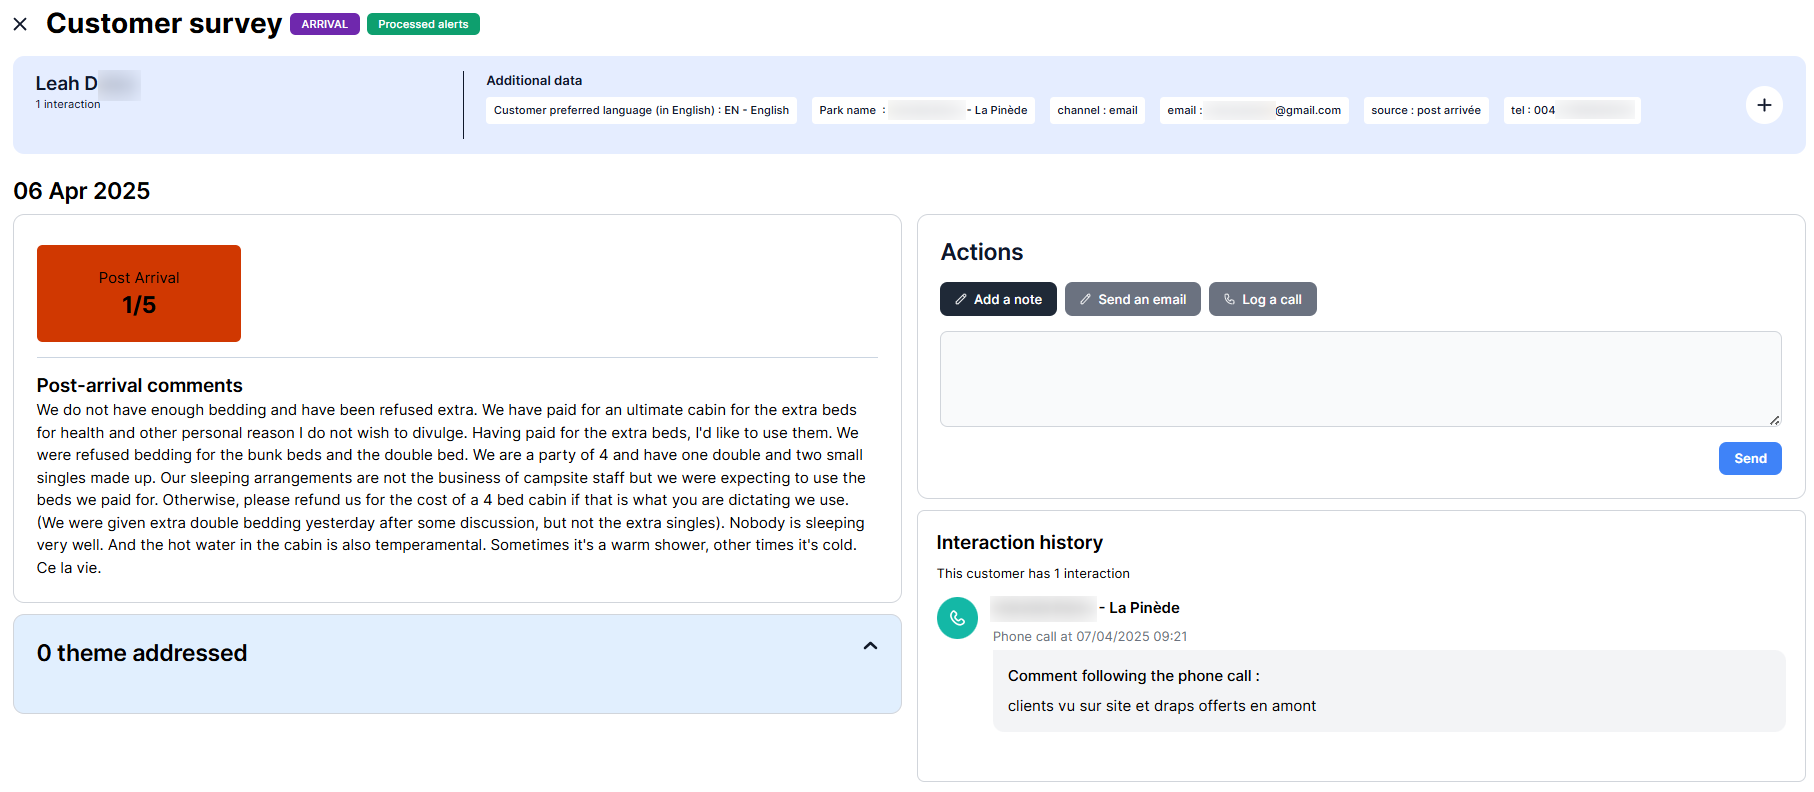The image size is (1814, 792).
Task: Click the text area resize handle
Action: coord(1774,420)
